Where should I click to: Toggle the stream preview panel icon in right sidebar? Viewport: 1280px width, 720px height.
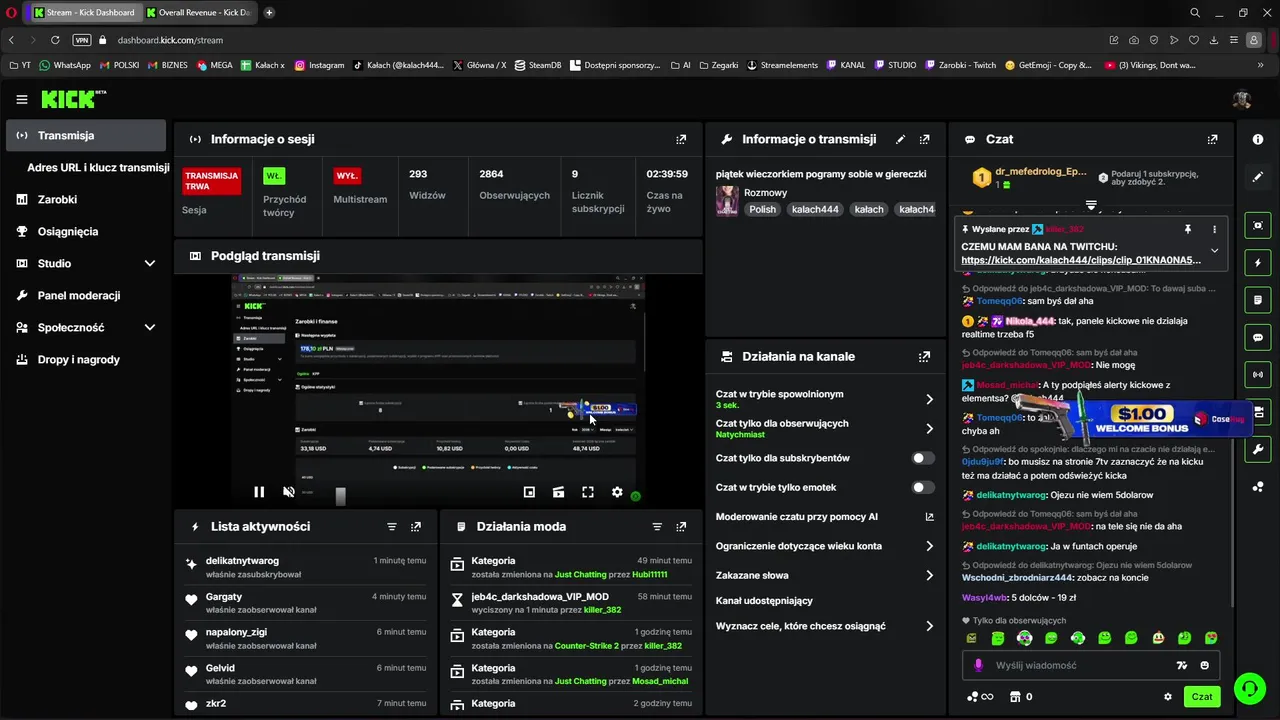point(1258,226)
